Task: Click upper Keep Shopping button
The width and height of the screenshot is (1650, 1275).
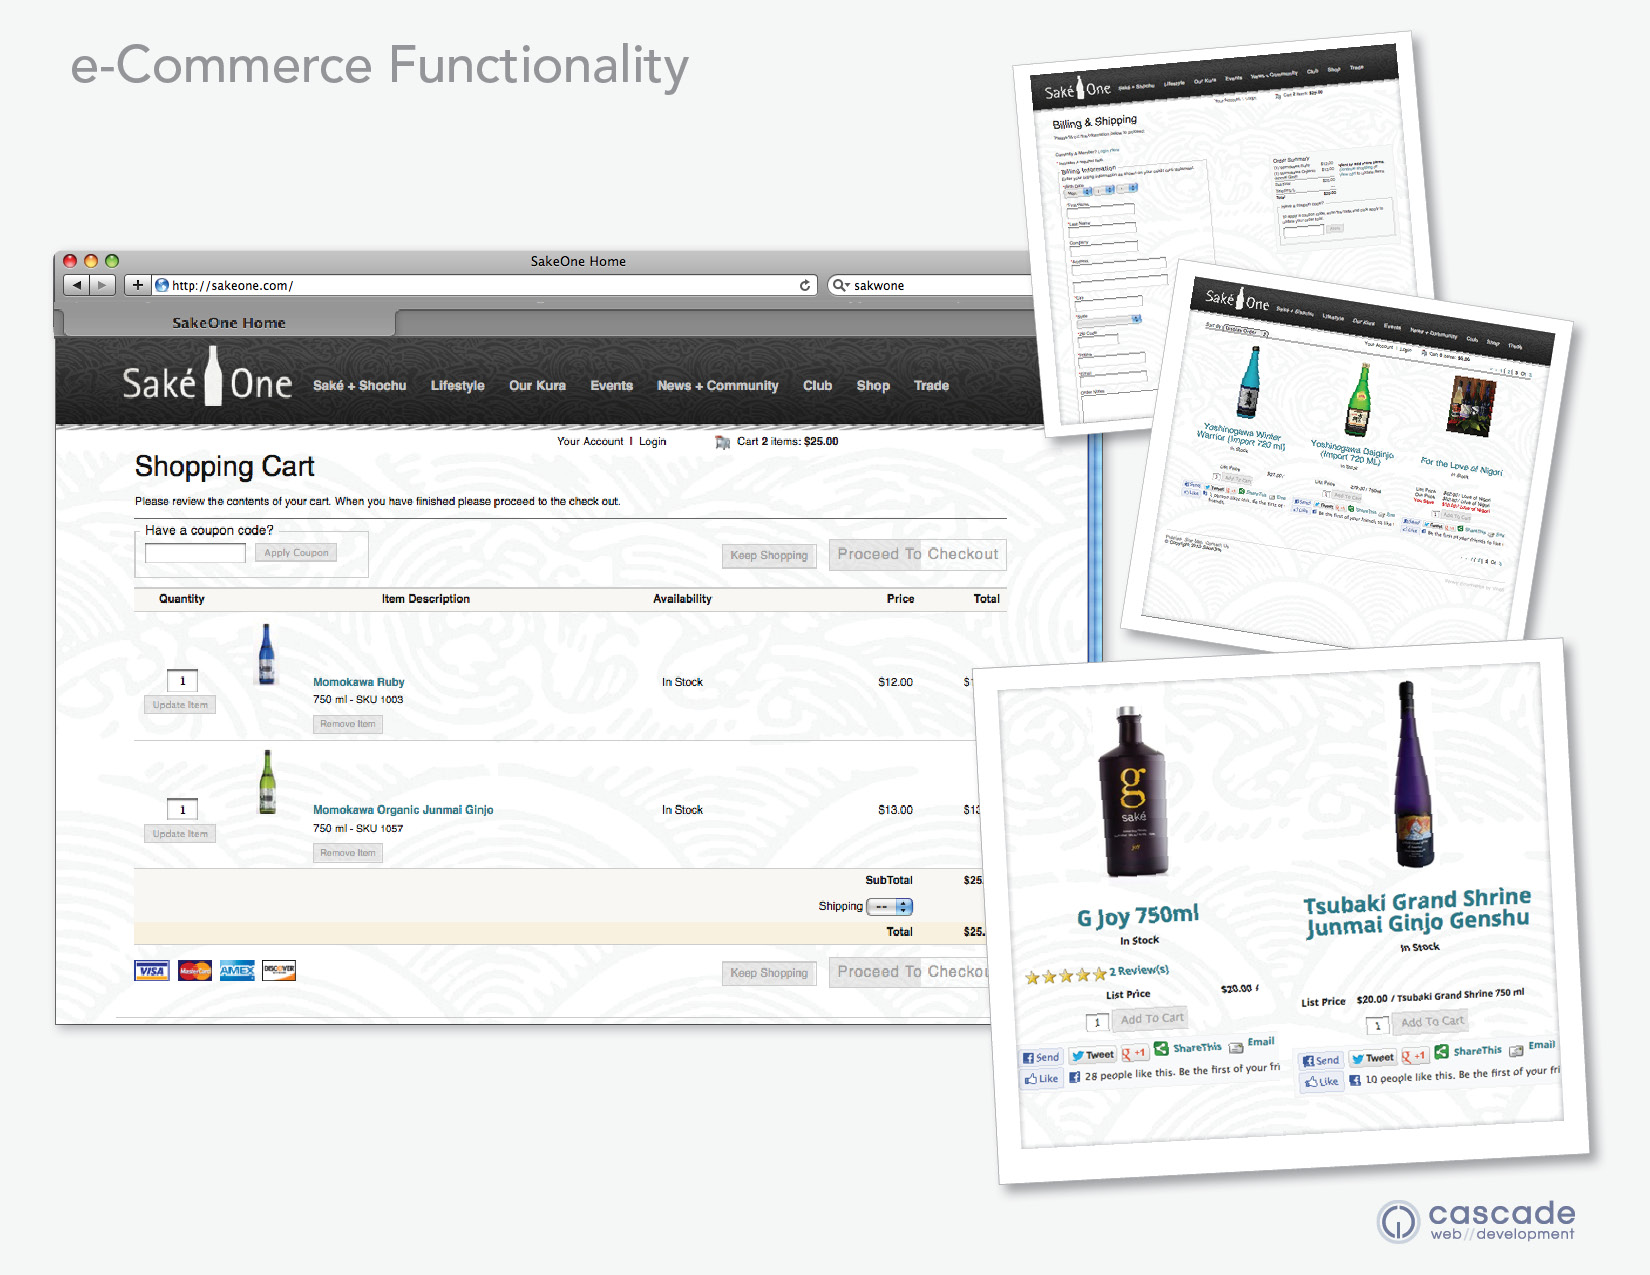Action: 769,555
